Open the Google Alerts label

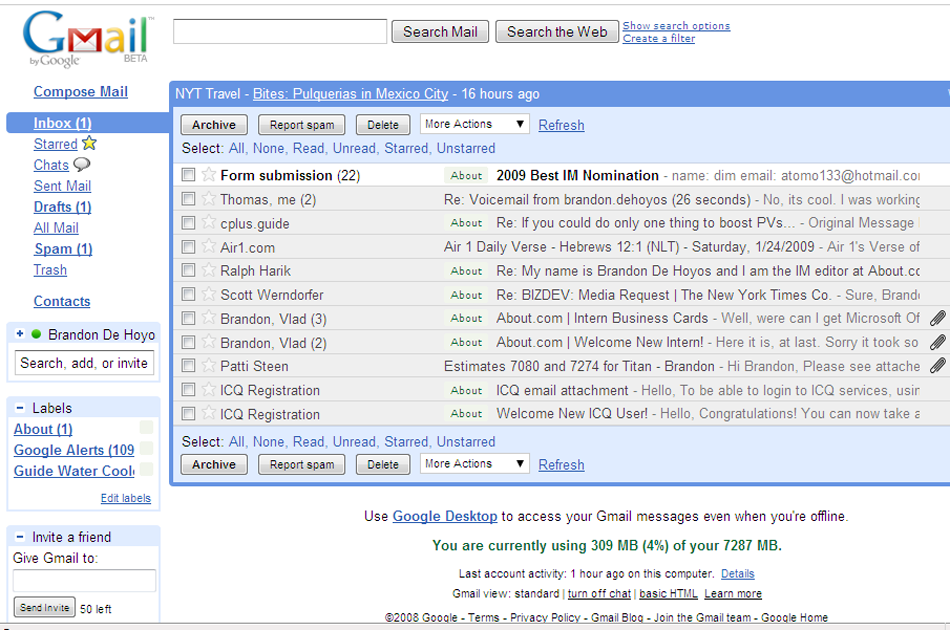pyautogui.click(x=74, y=450)
